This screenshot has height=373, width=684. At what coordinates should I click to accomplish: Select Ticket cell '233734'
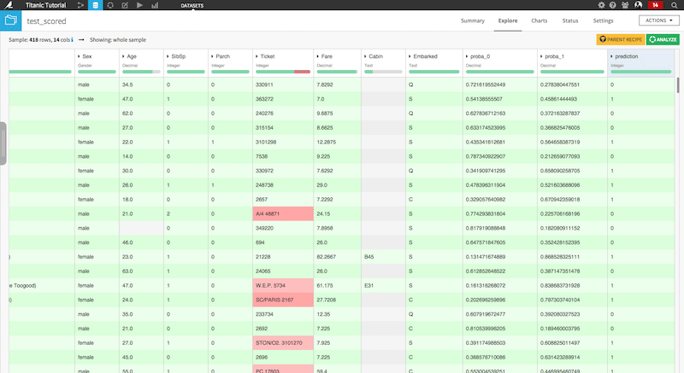[x=283, y=314]
